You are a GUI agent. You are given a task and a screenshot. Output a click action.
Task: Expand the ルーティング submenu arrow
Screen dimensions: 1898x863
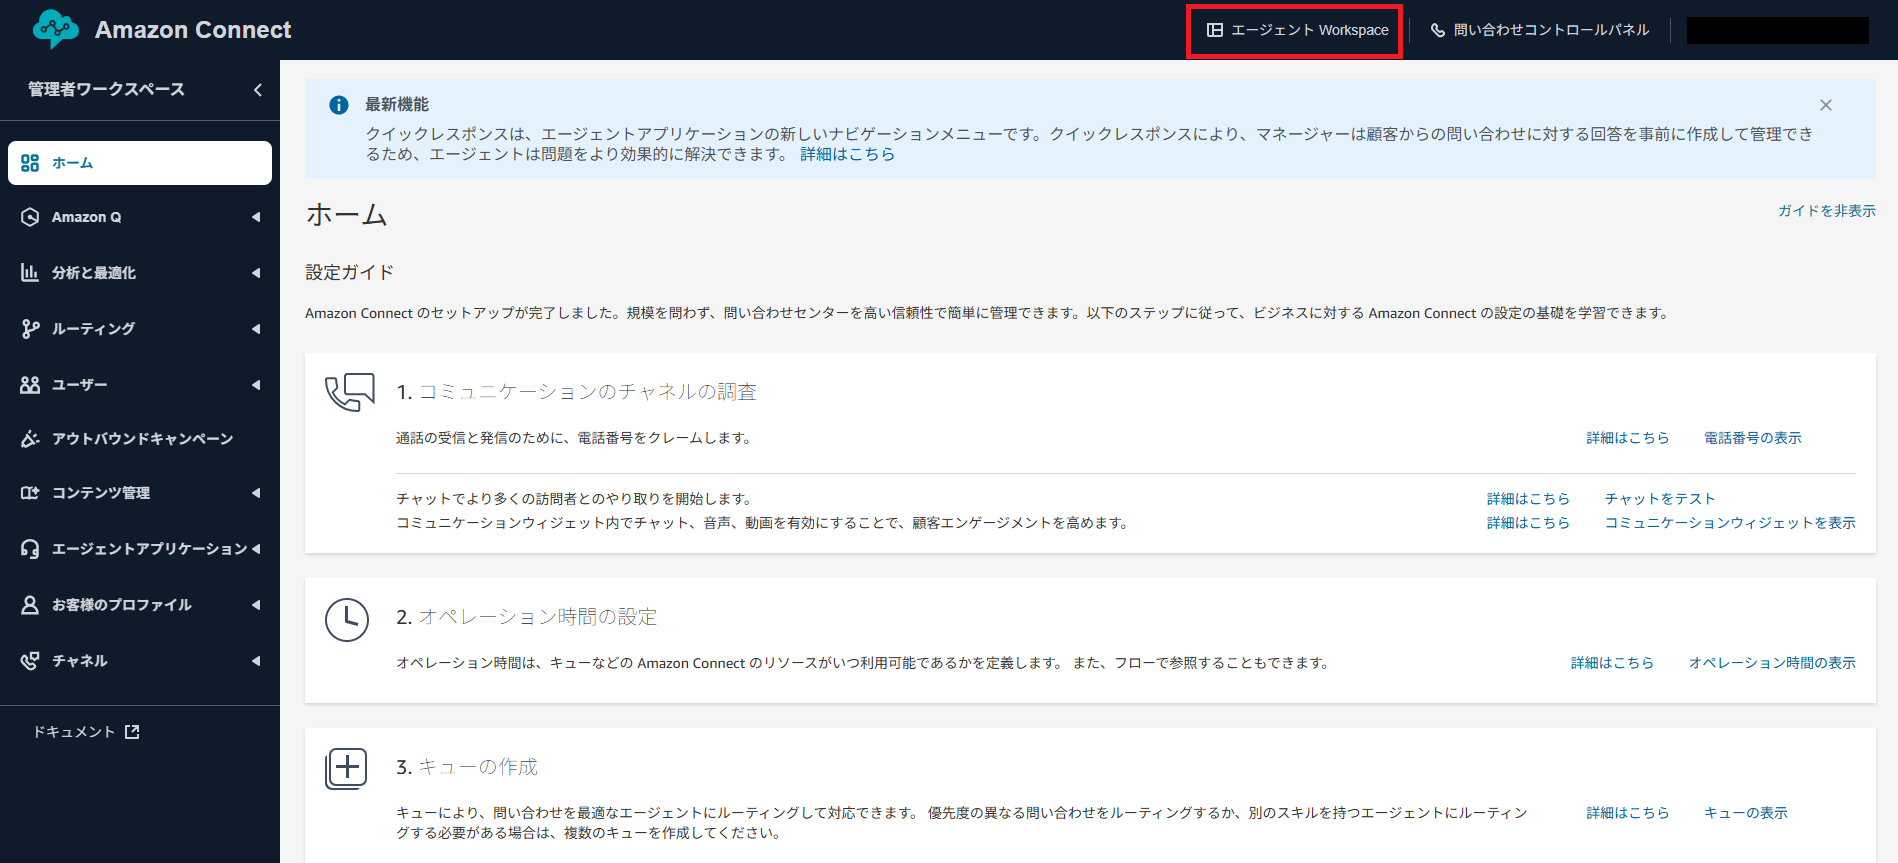click(256, 329)
